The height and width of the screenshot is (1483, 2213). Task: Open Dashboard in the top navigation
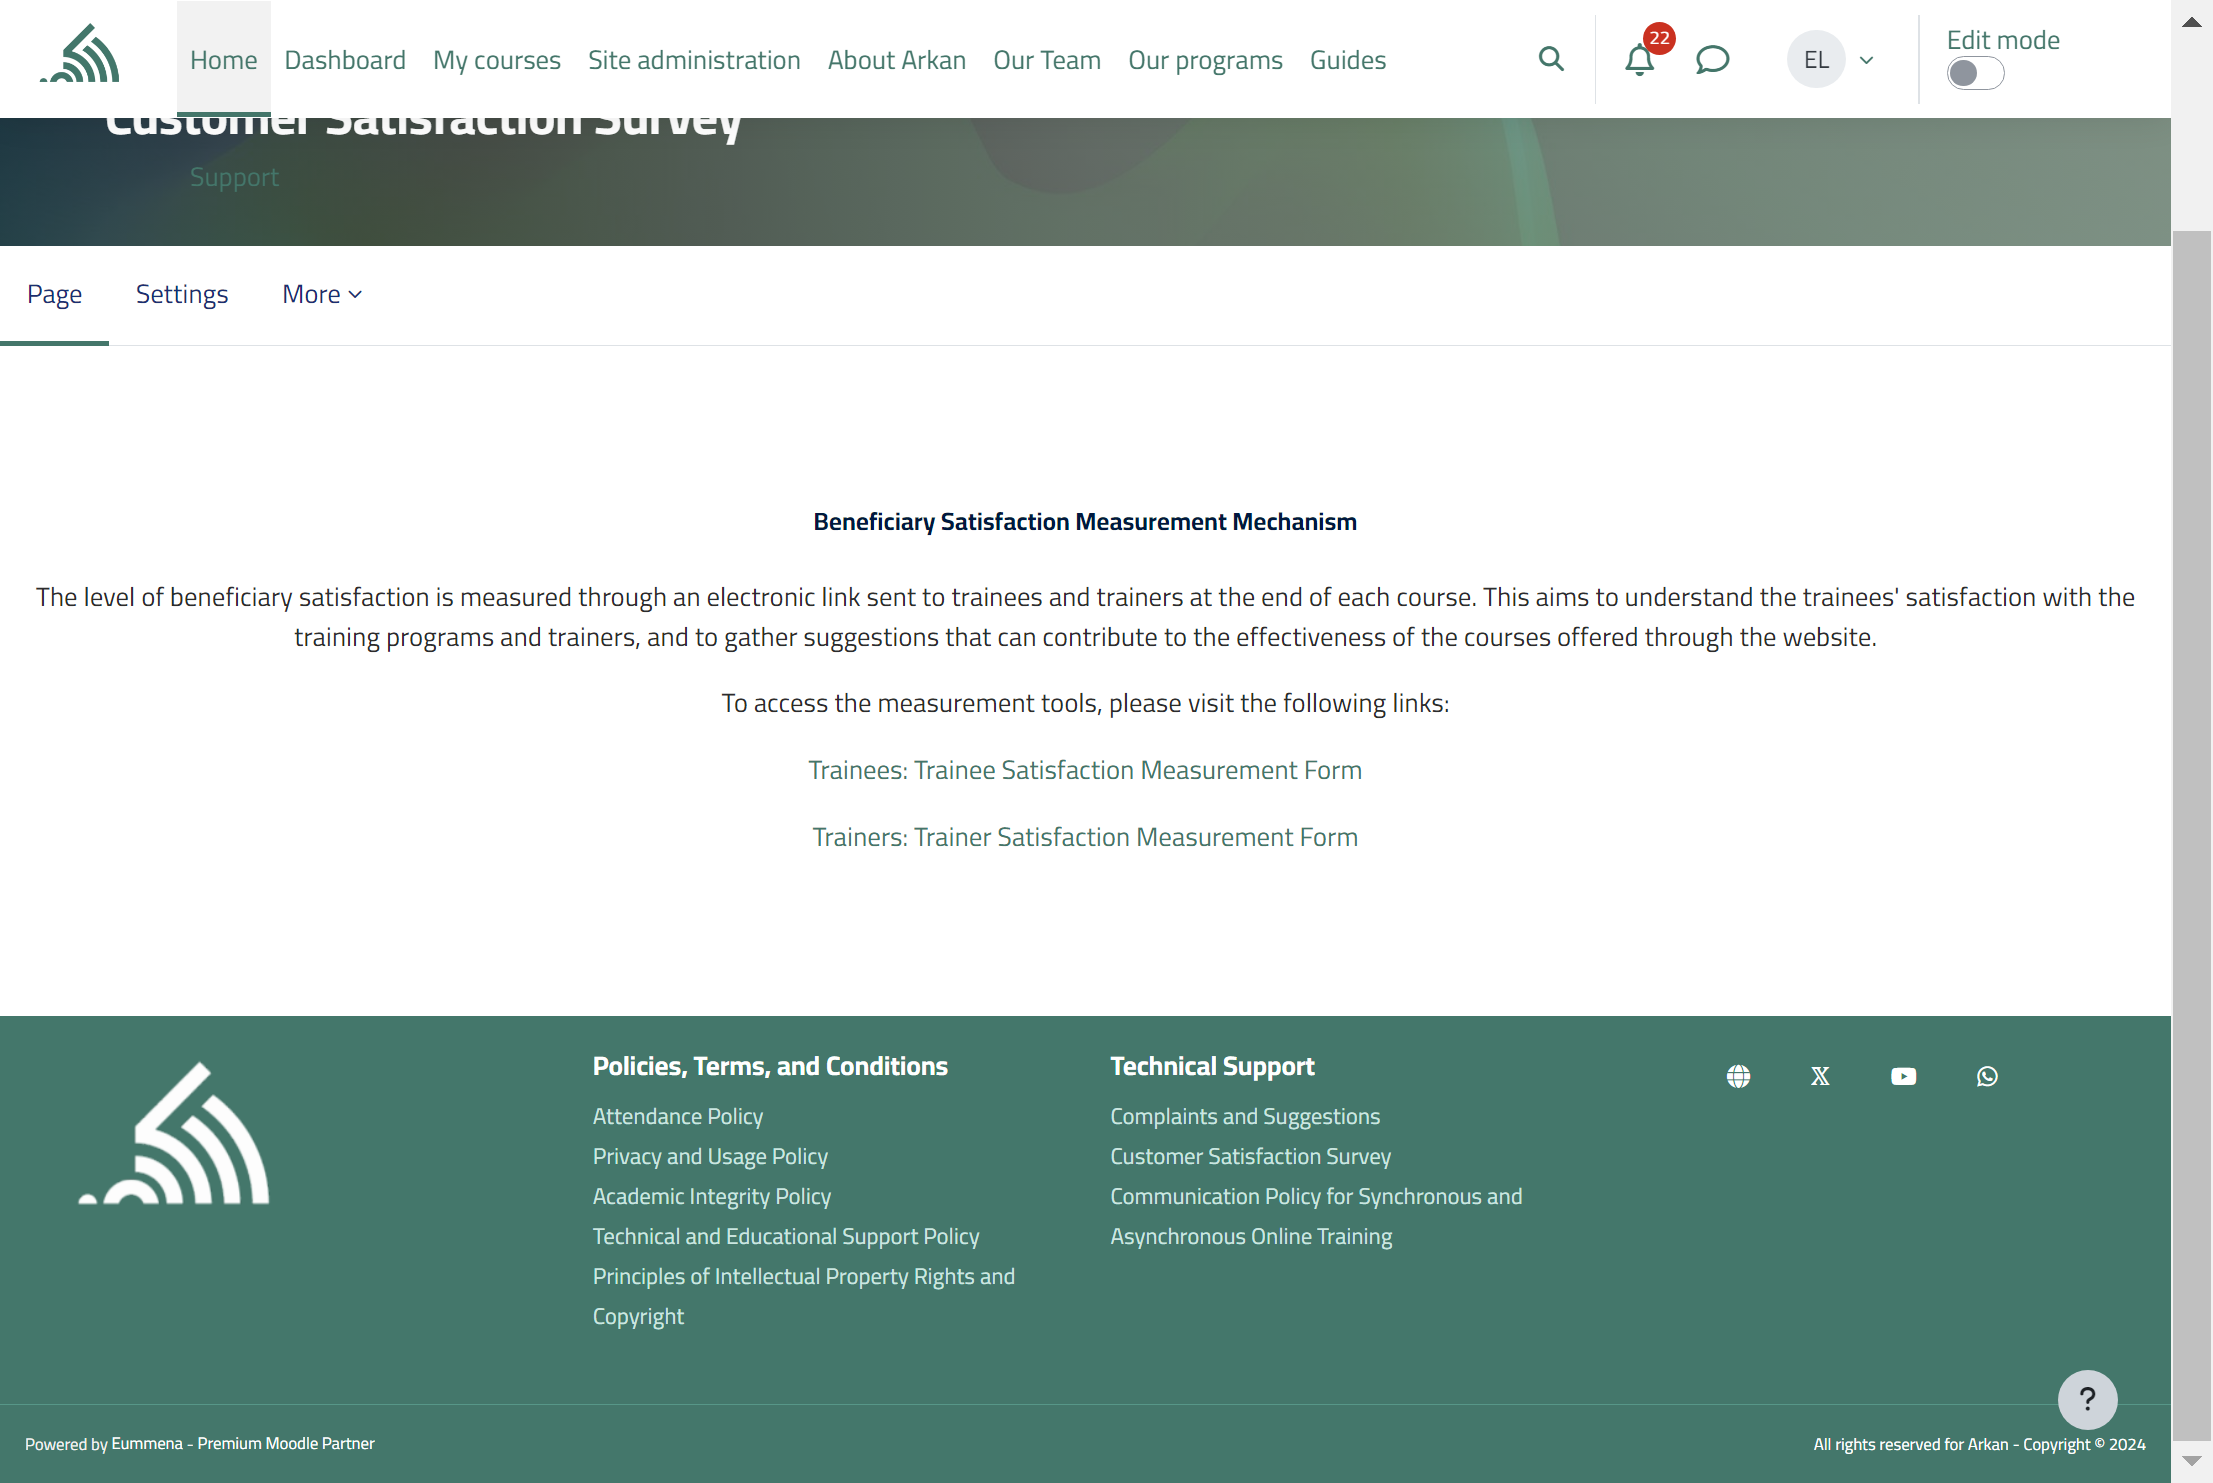click(345, 60)
